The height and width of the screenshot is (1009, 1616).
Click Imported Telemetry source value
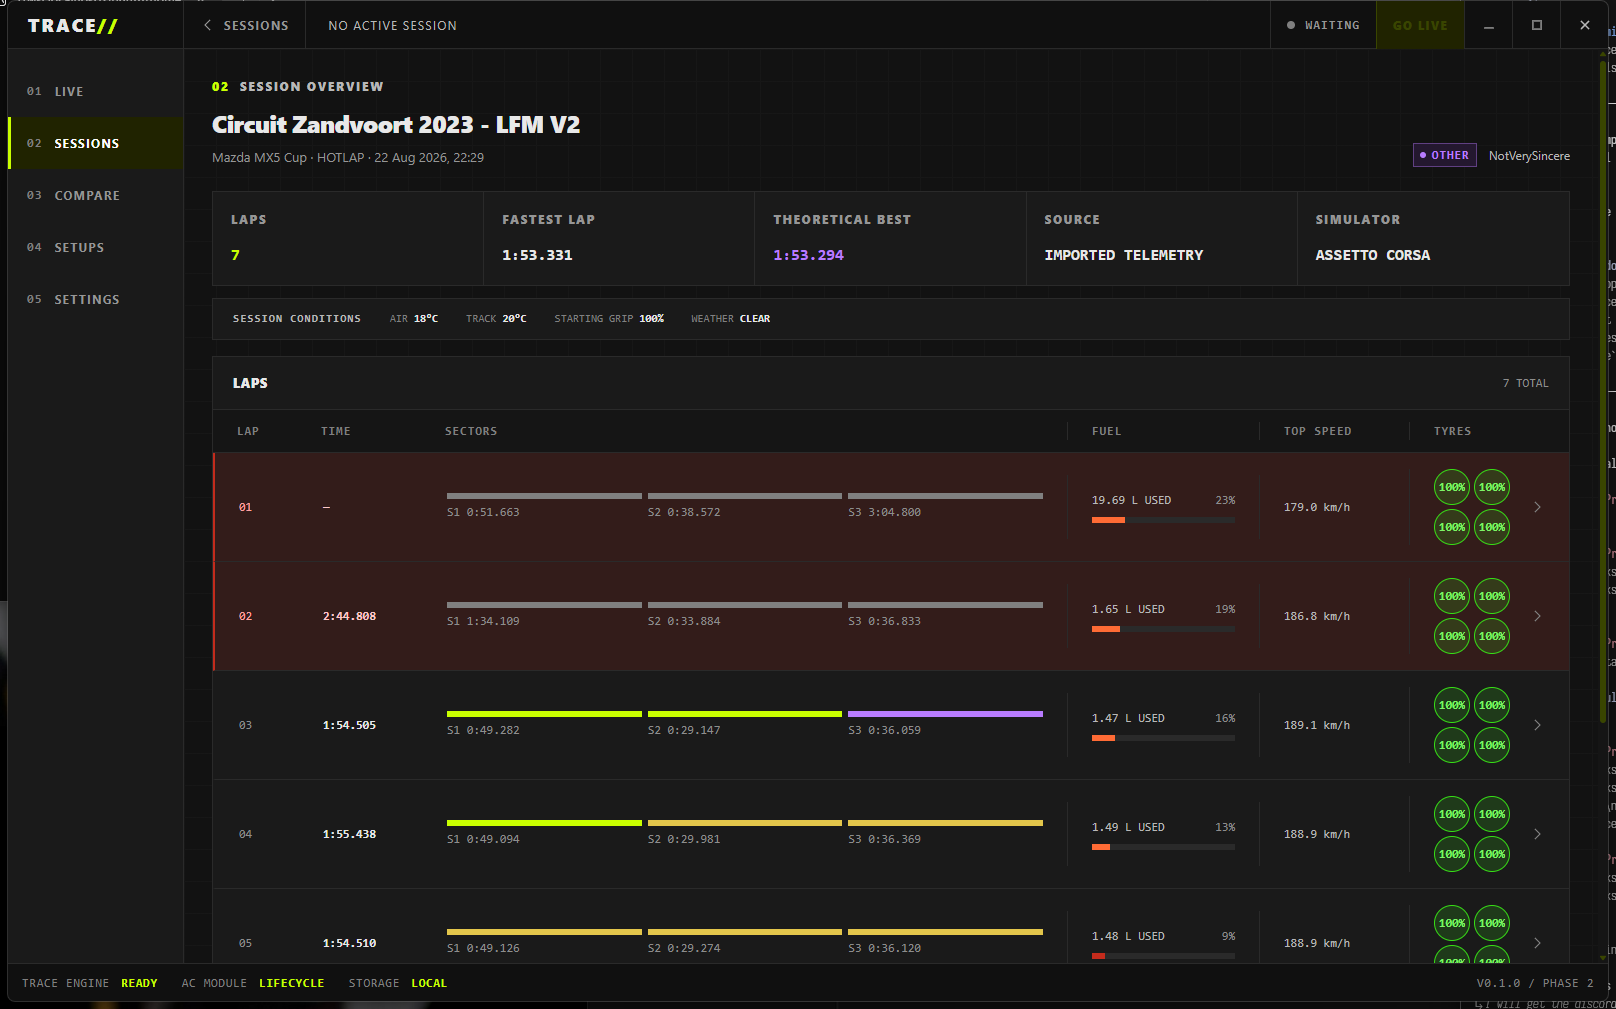[x=1124, y=255]
